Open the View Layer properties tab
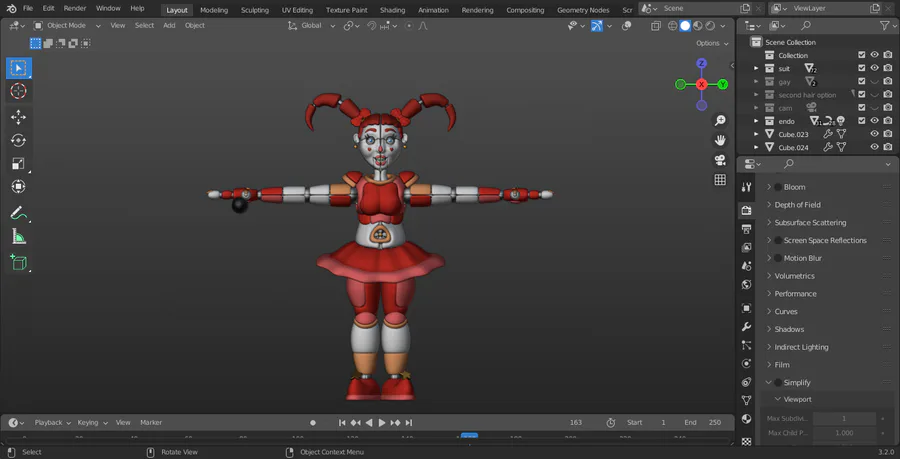Viewport: 900px width, 459px height. (746, 248)
